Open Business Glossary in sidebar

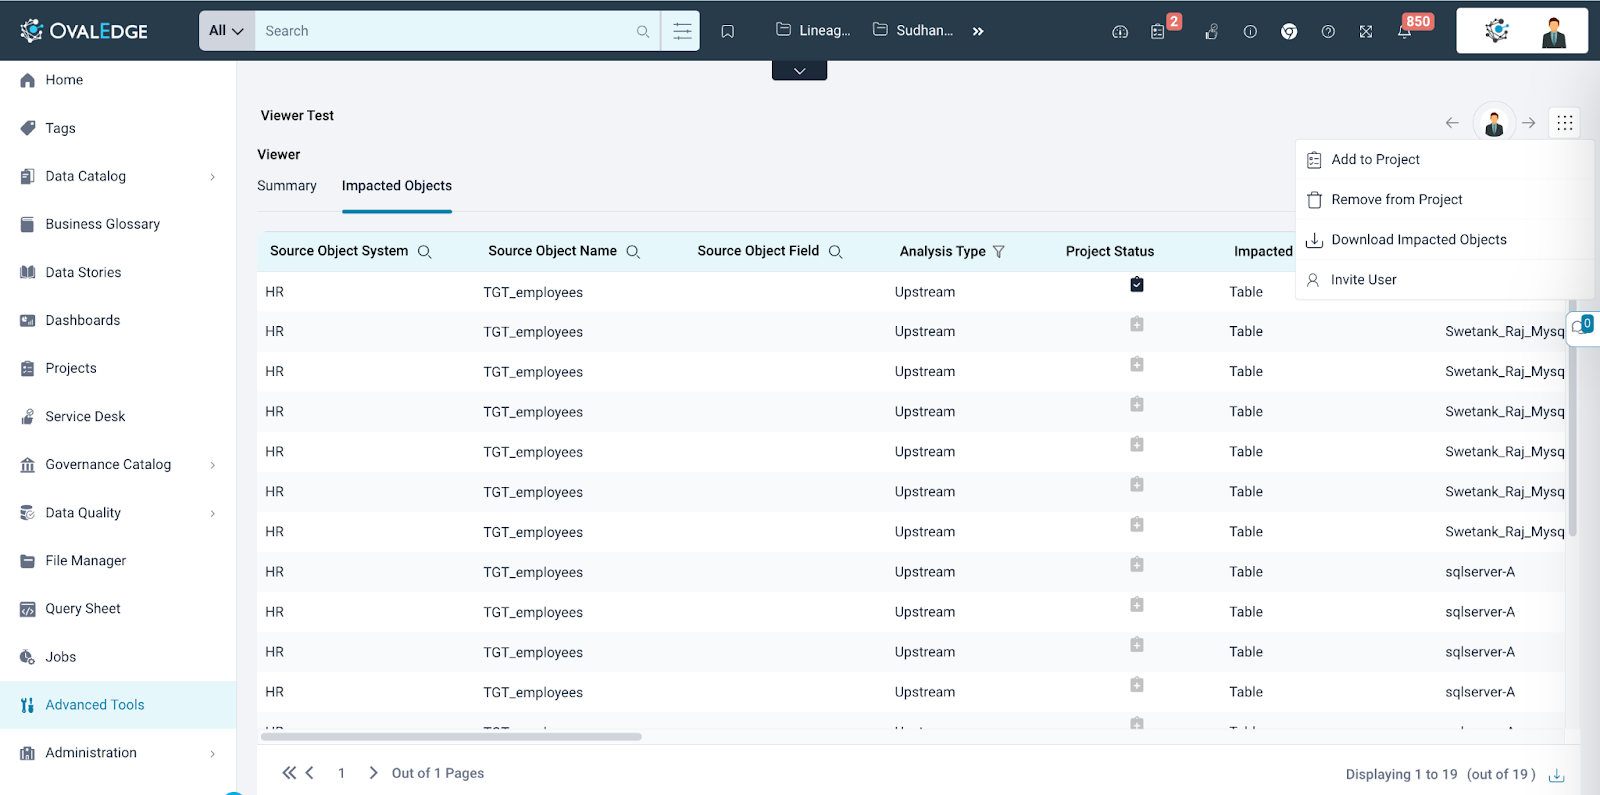(102, 224)
